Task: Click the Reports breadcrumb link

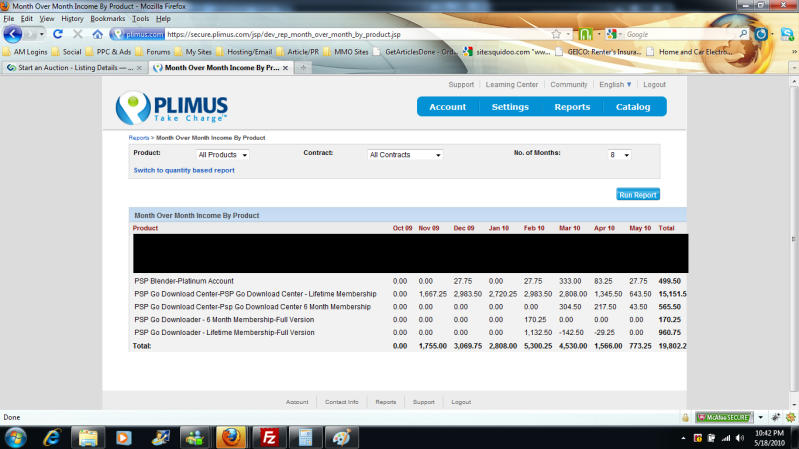Action: pos(139,138)
